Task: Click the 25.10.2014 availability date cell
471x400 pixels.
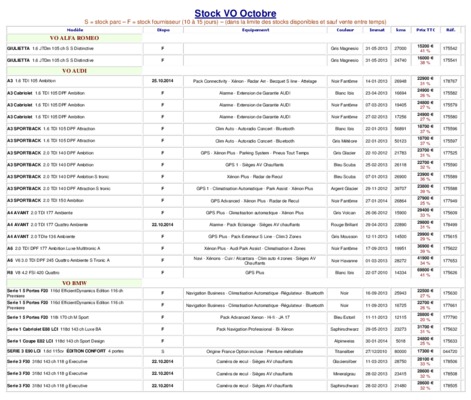Action: [x=163, y=81]
